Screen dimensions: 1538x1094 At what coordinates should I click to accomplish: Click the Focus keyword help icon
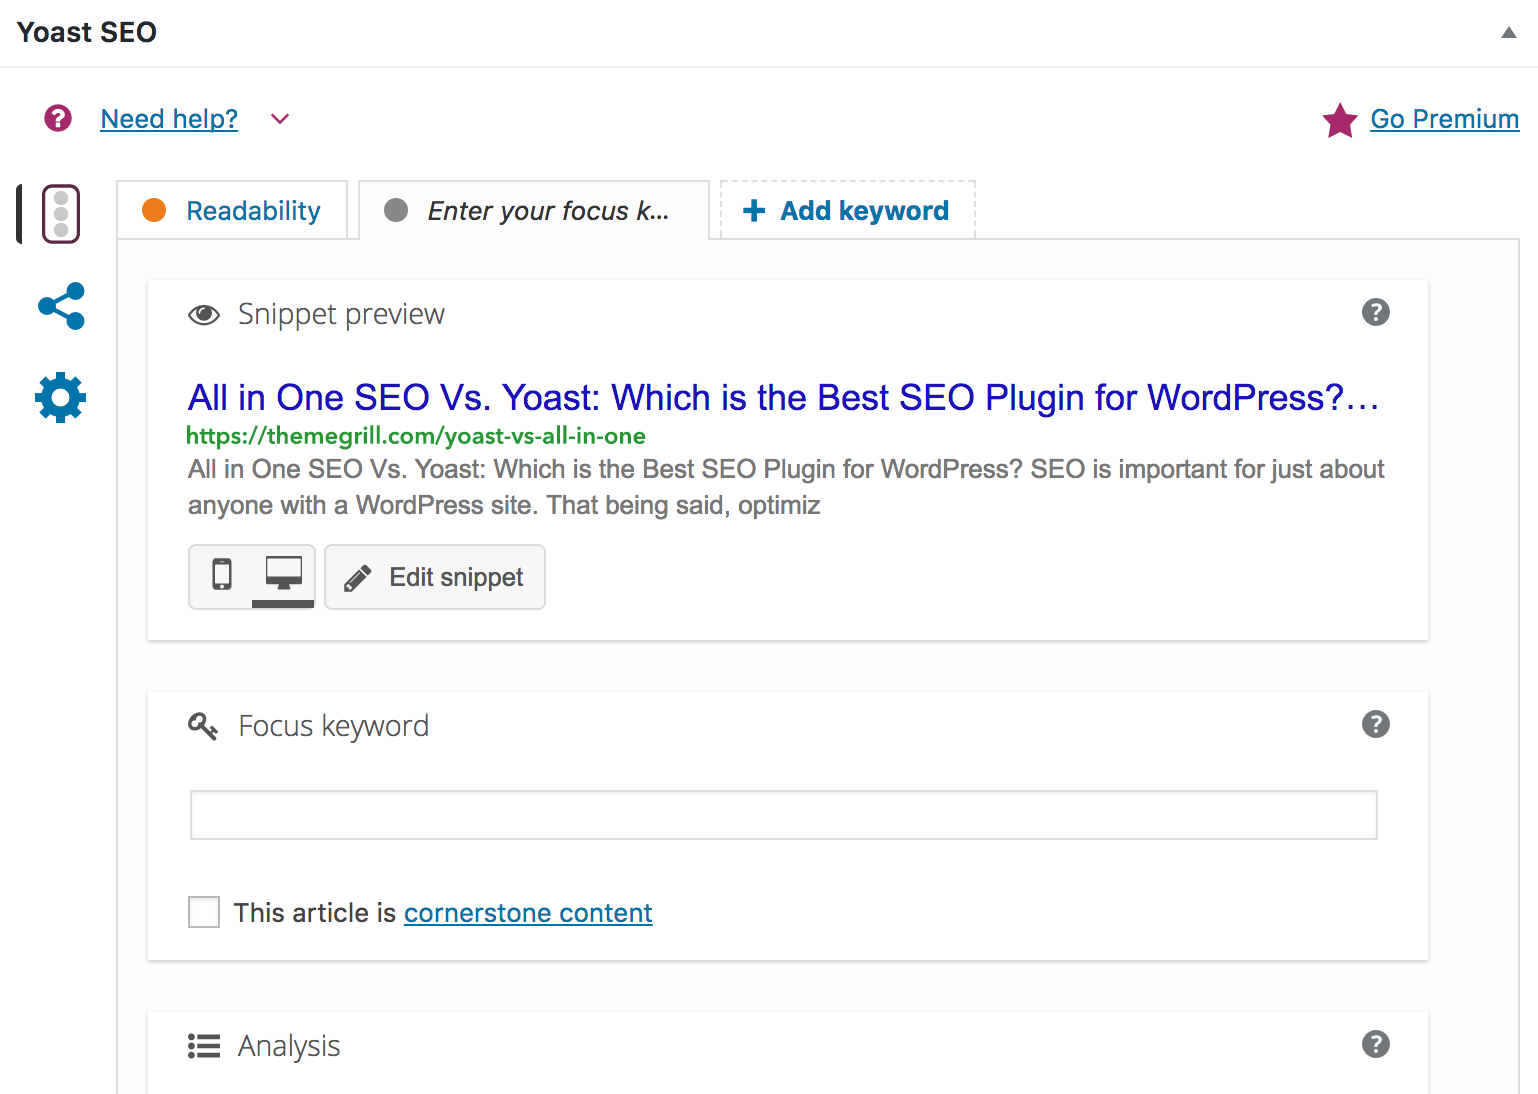pyautogui.click(x=1376, y=724)
